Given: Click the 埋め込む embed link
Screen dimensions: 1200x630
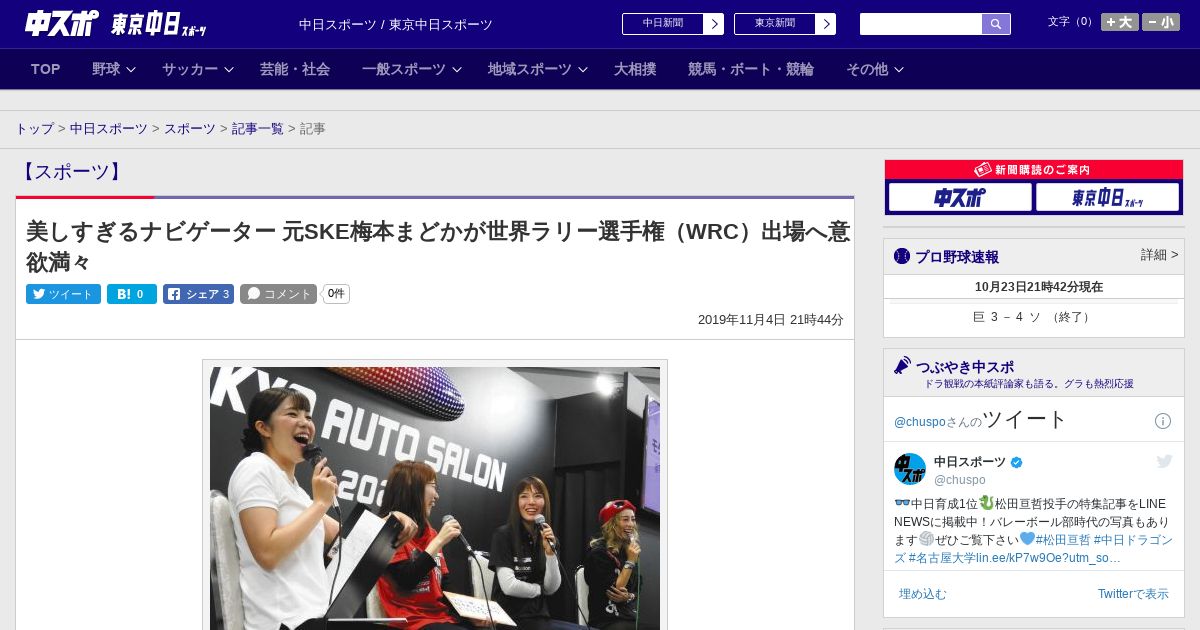Looking at the screenshot, I should point(922,594).
